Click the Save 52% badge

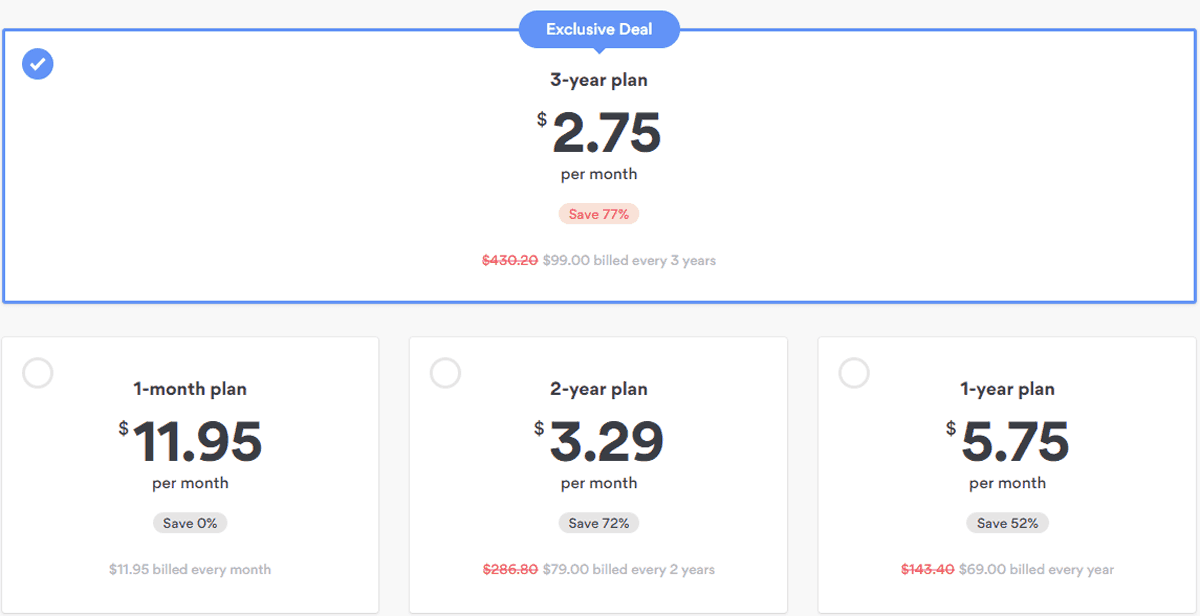click(x=1007, y=523)
